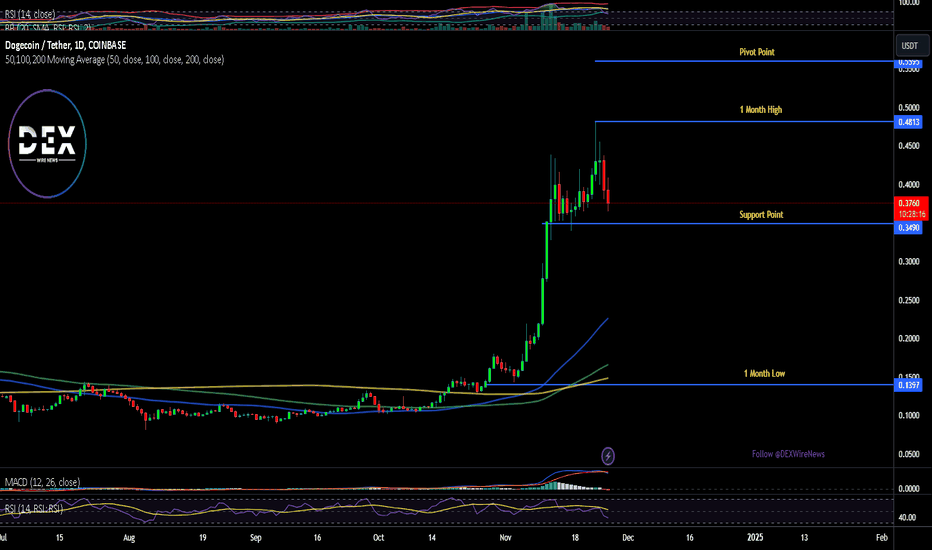
Task: Click the Pivot Point label
Action: coord(757,52)
